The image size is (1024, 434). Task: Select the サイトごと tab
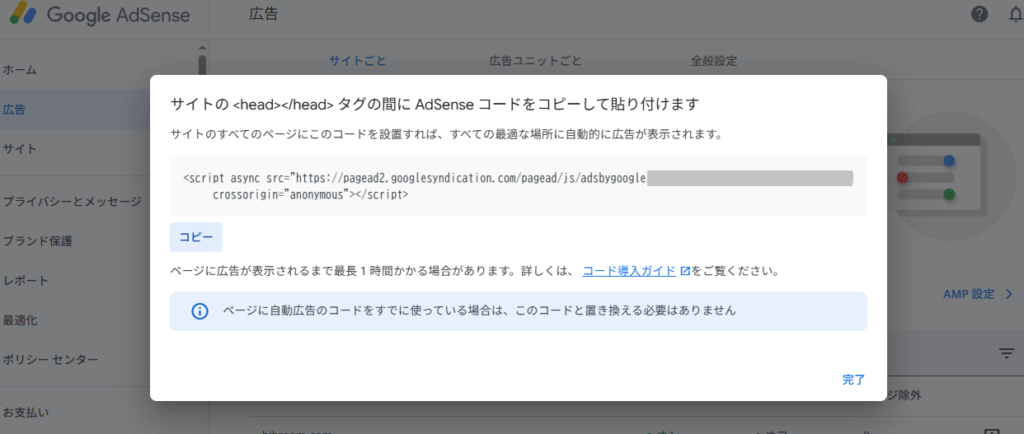357,61
